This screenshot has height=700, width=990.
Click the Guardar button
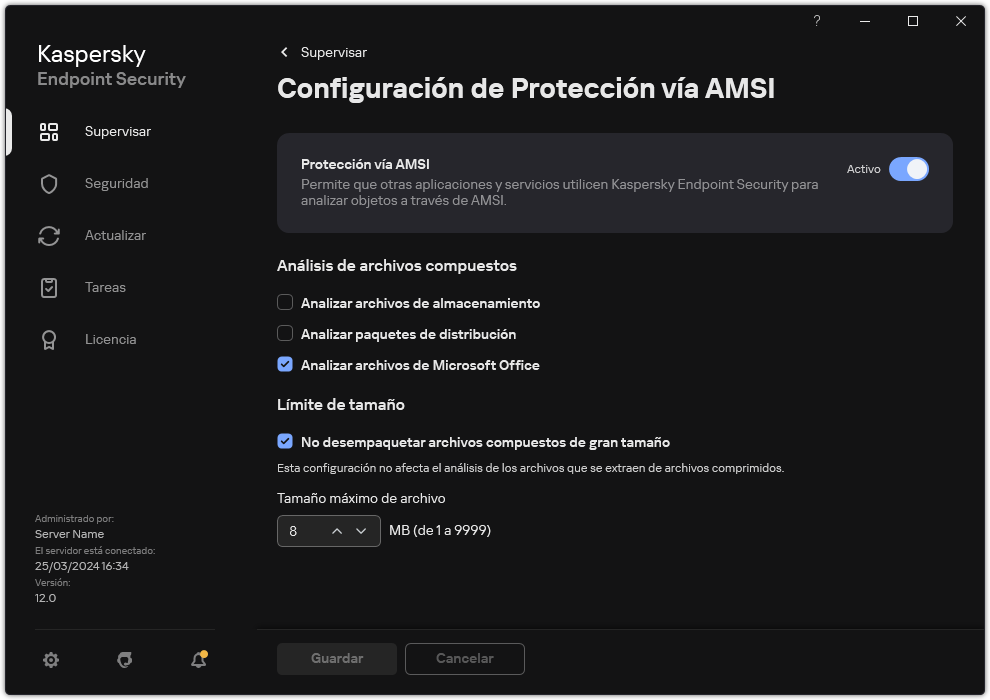pyautogui.click(x=336, y=658)
